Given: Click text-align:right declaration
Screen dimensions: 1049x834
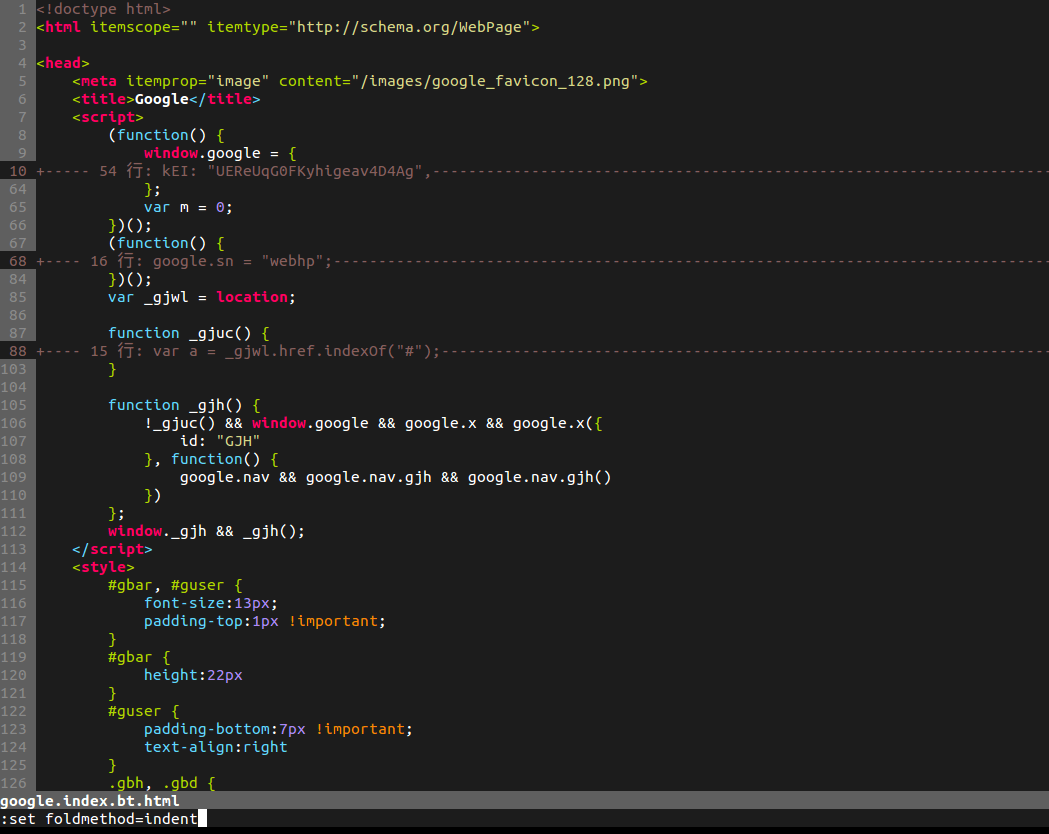Looking at the screenshot, I should click(x=215, y=748).
